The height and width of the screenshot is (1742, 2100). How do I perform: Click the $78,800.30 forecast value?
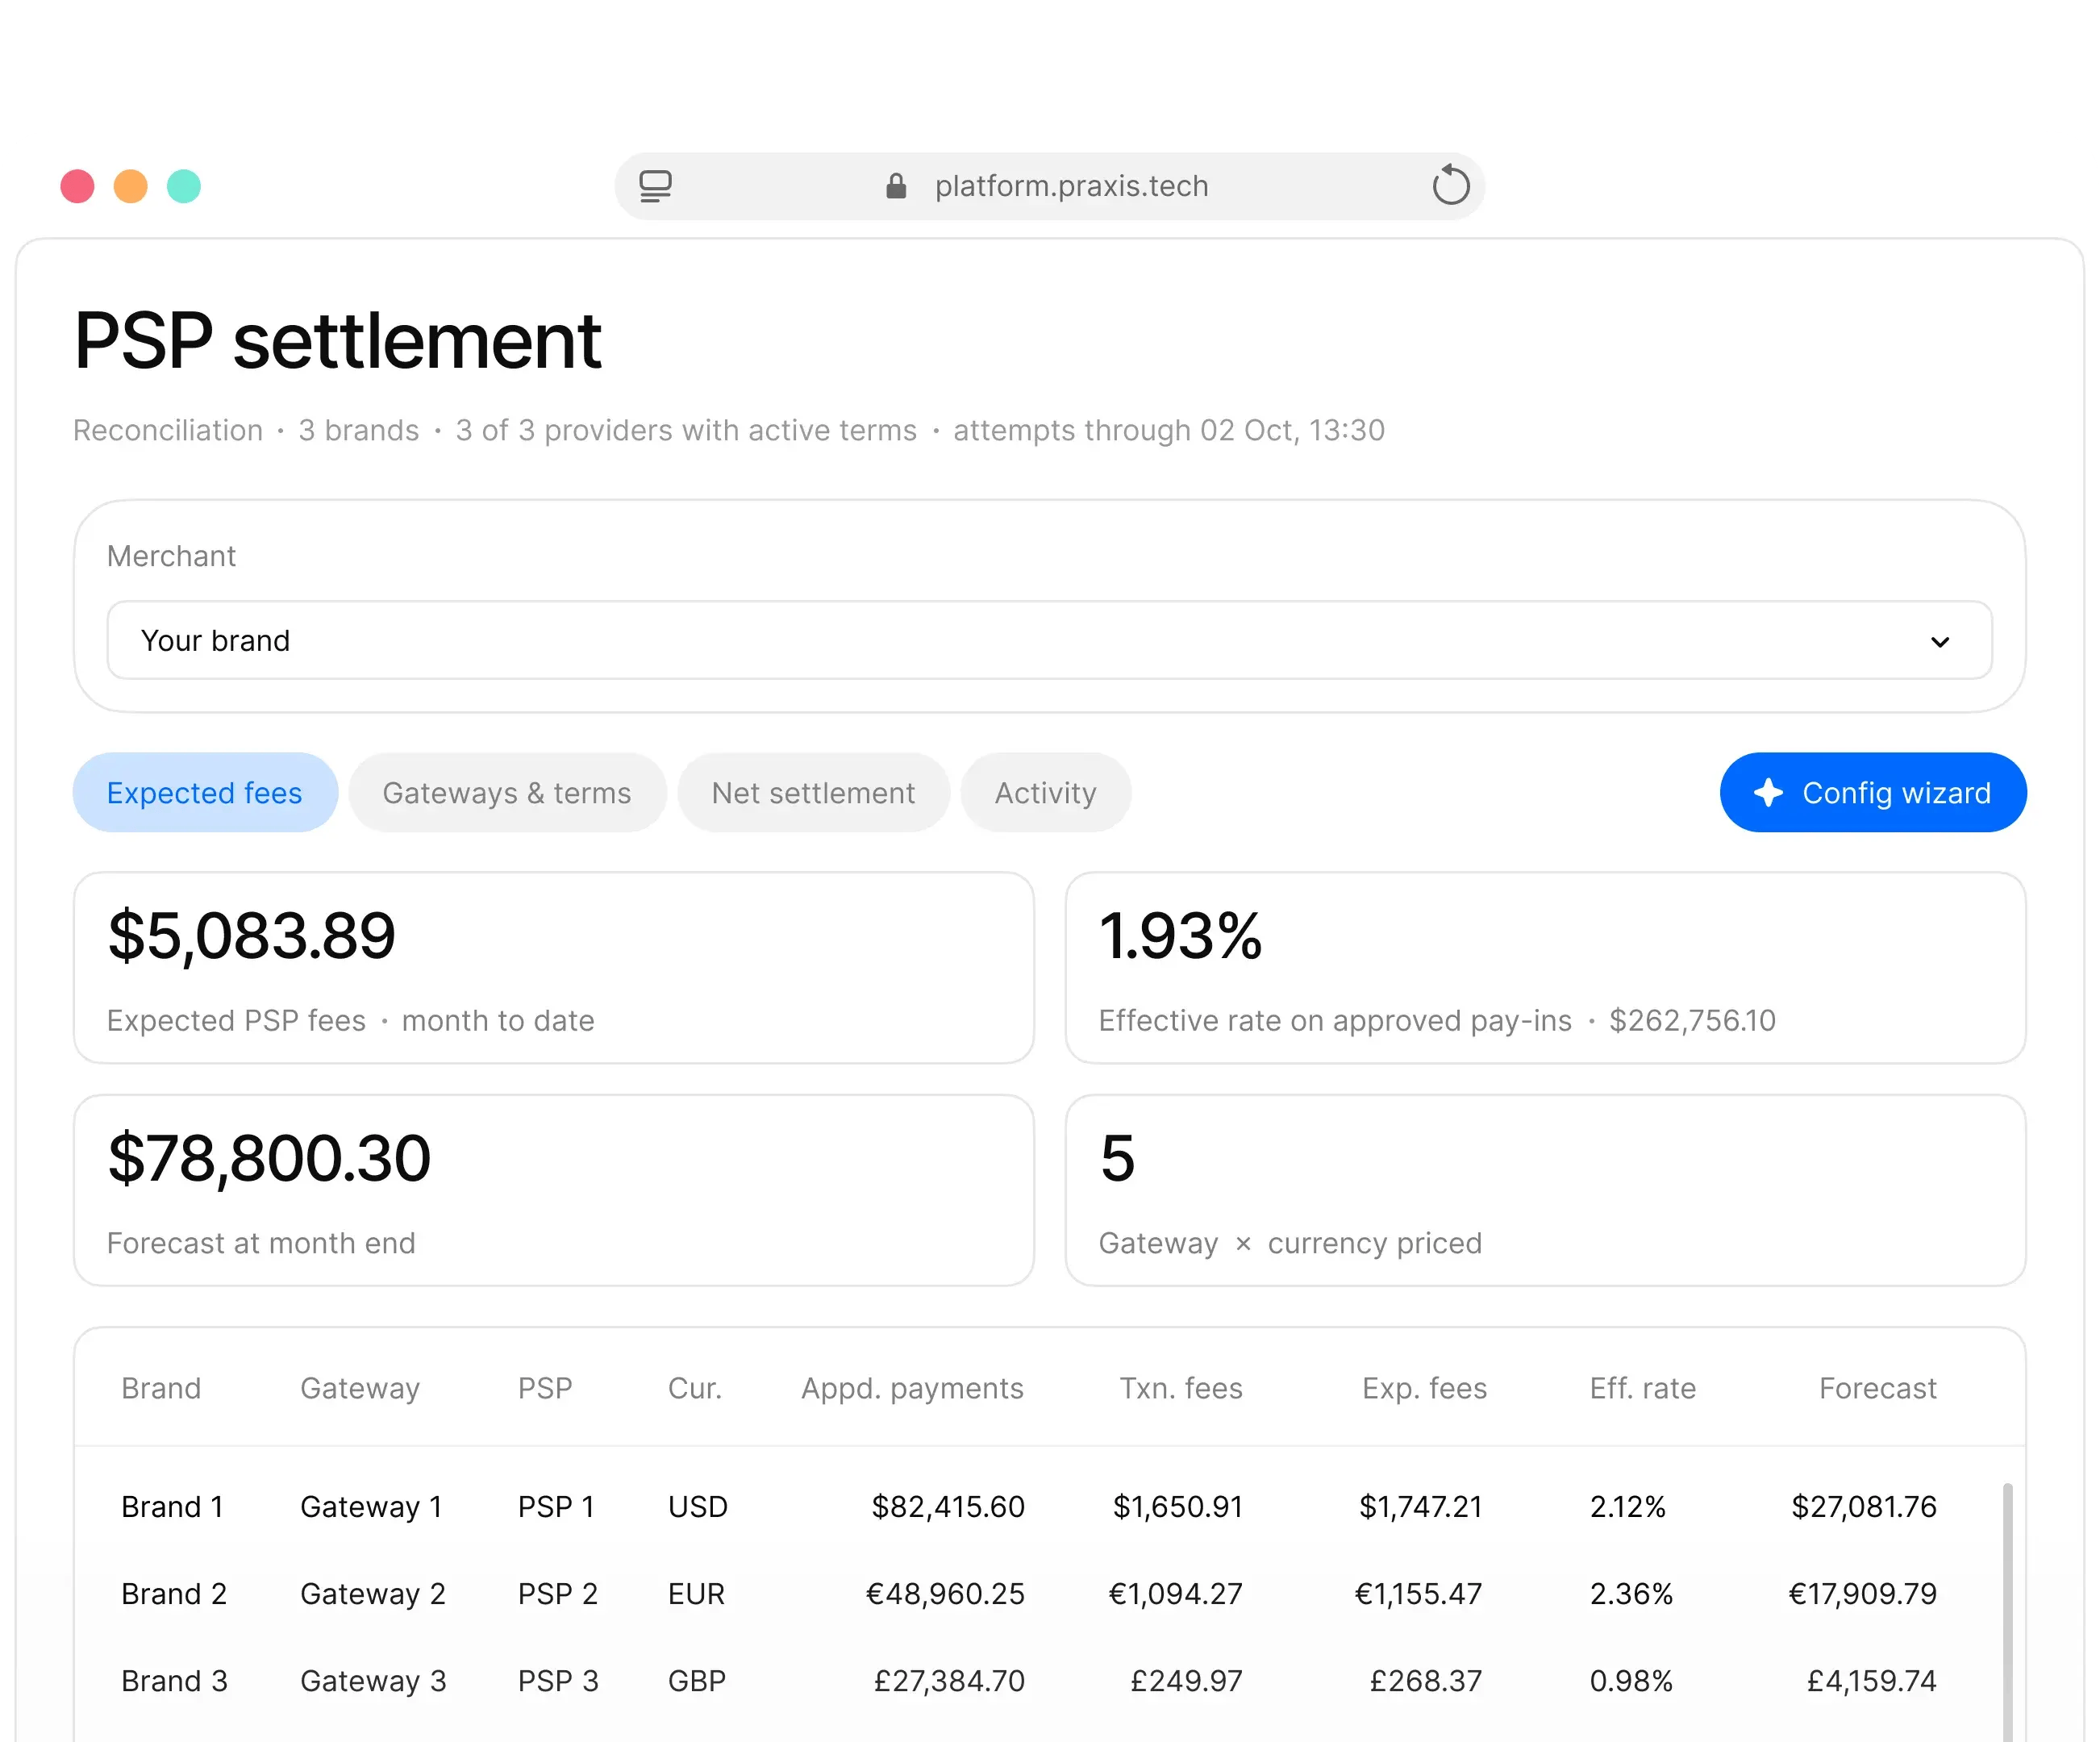click(269, 1159)
